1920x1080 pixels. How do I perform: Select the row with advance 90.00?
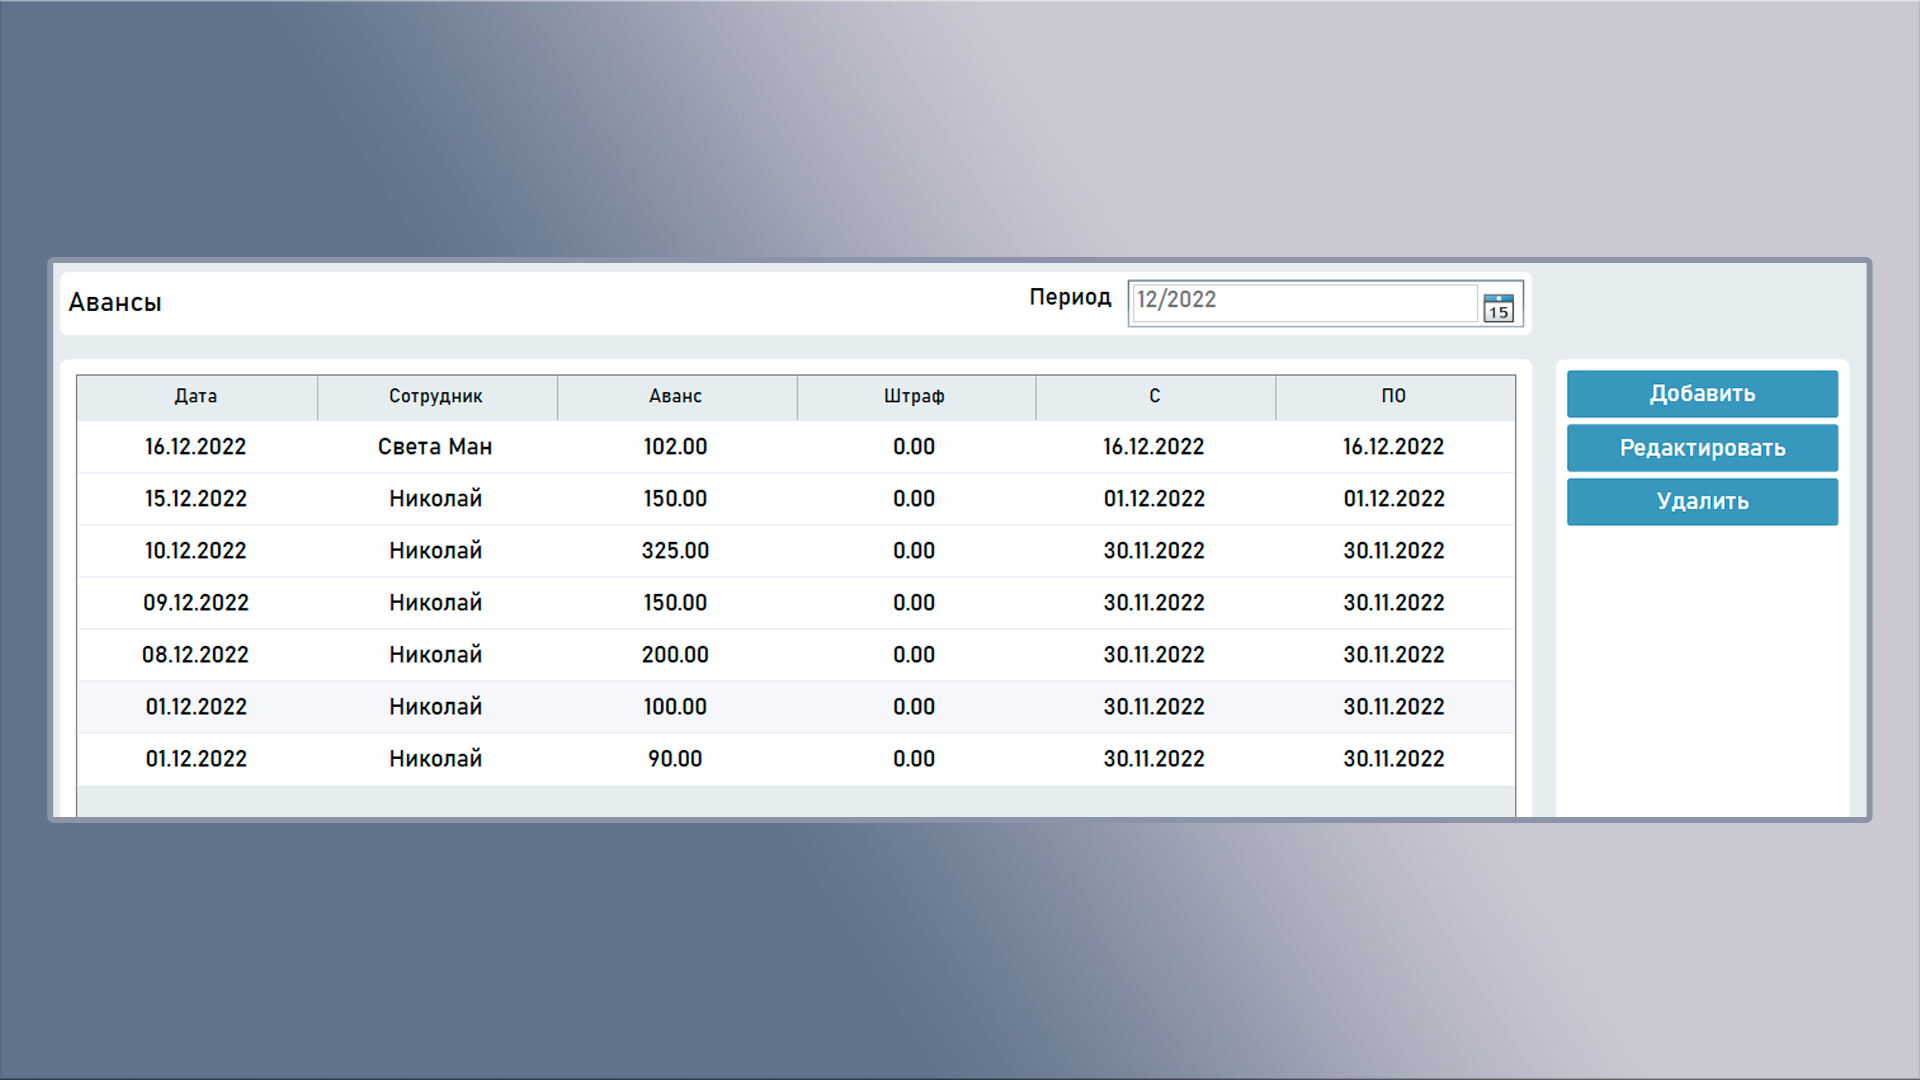[x=675, y=759]
